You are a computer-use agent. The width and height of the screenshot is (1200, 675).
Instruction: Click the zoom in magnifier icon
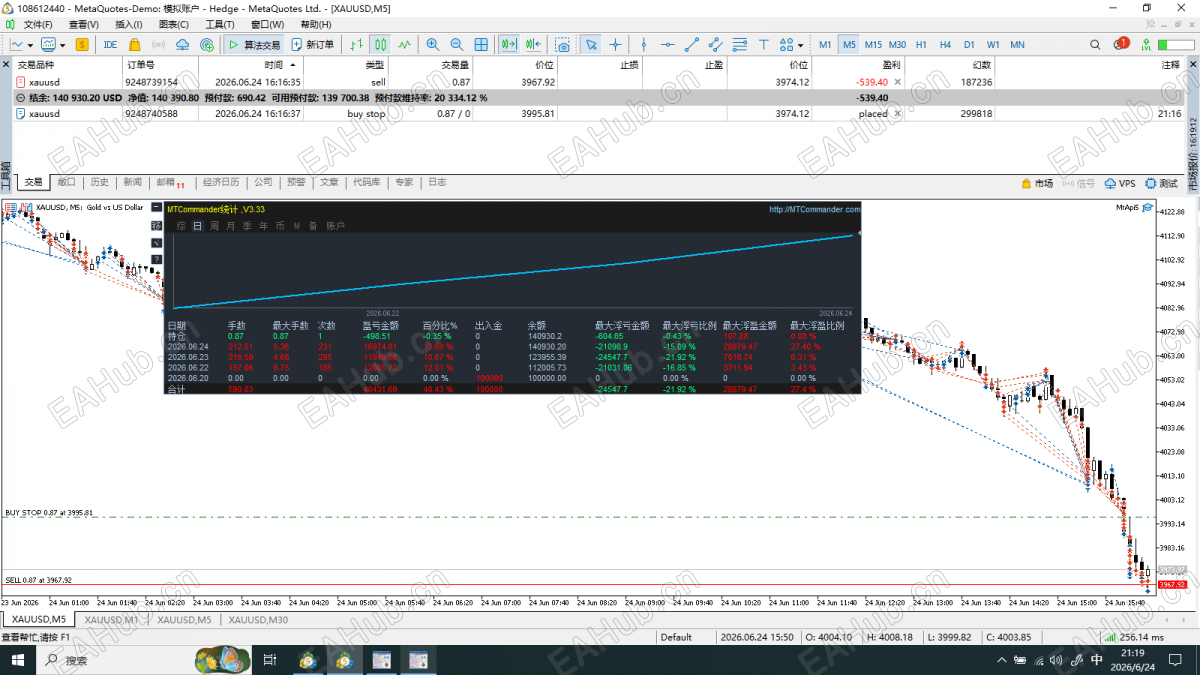(433, 44)
